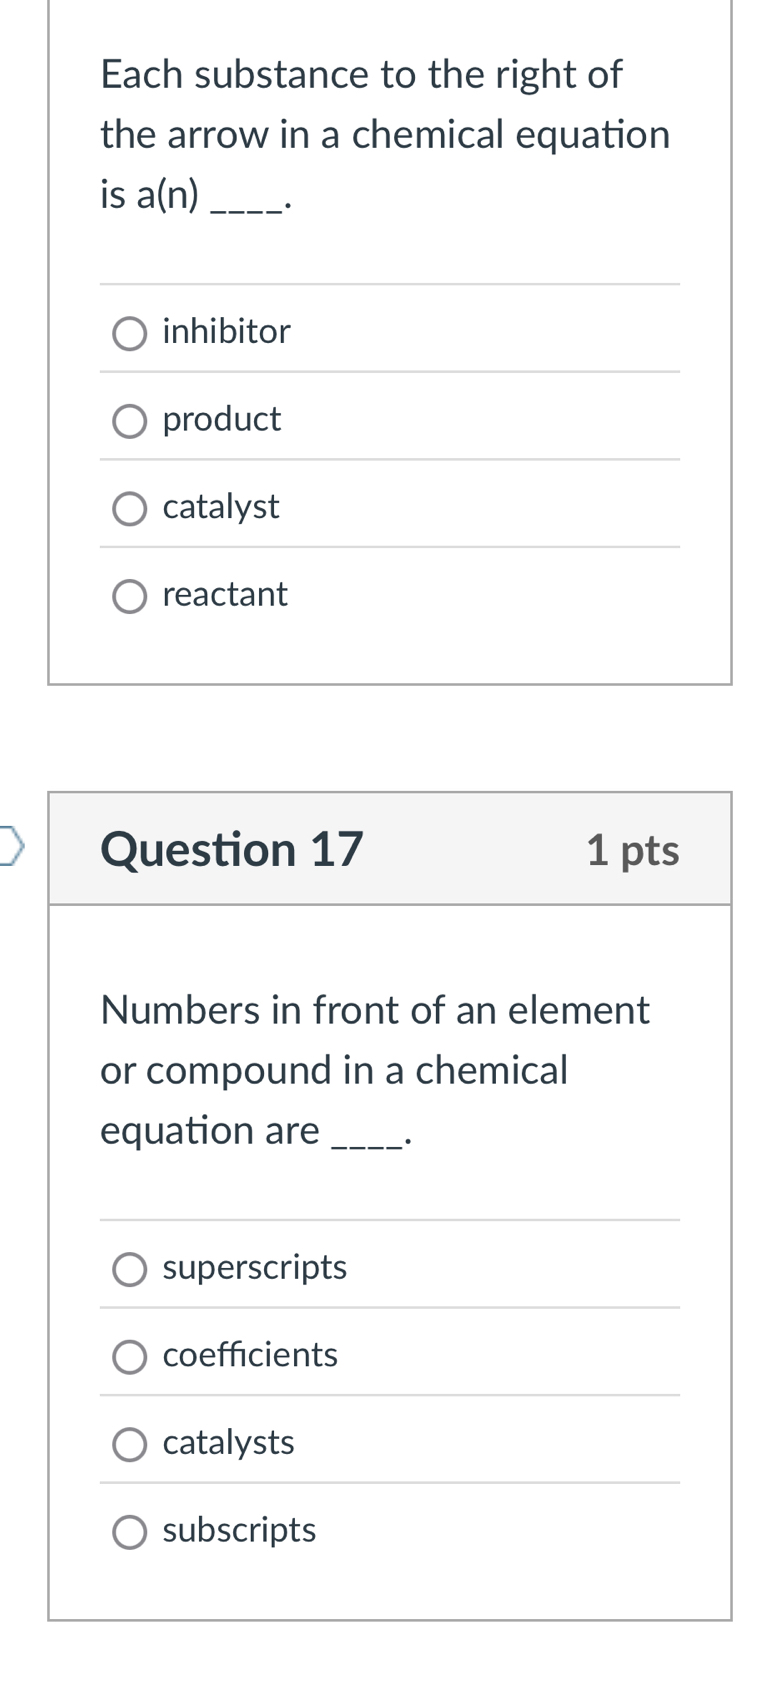Image resolution: width=765 pixels, height=1693 pixels.
Task: Click the 'catalysts' answer label text
Action: tap(228, 1442)
